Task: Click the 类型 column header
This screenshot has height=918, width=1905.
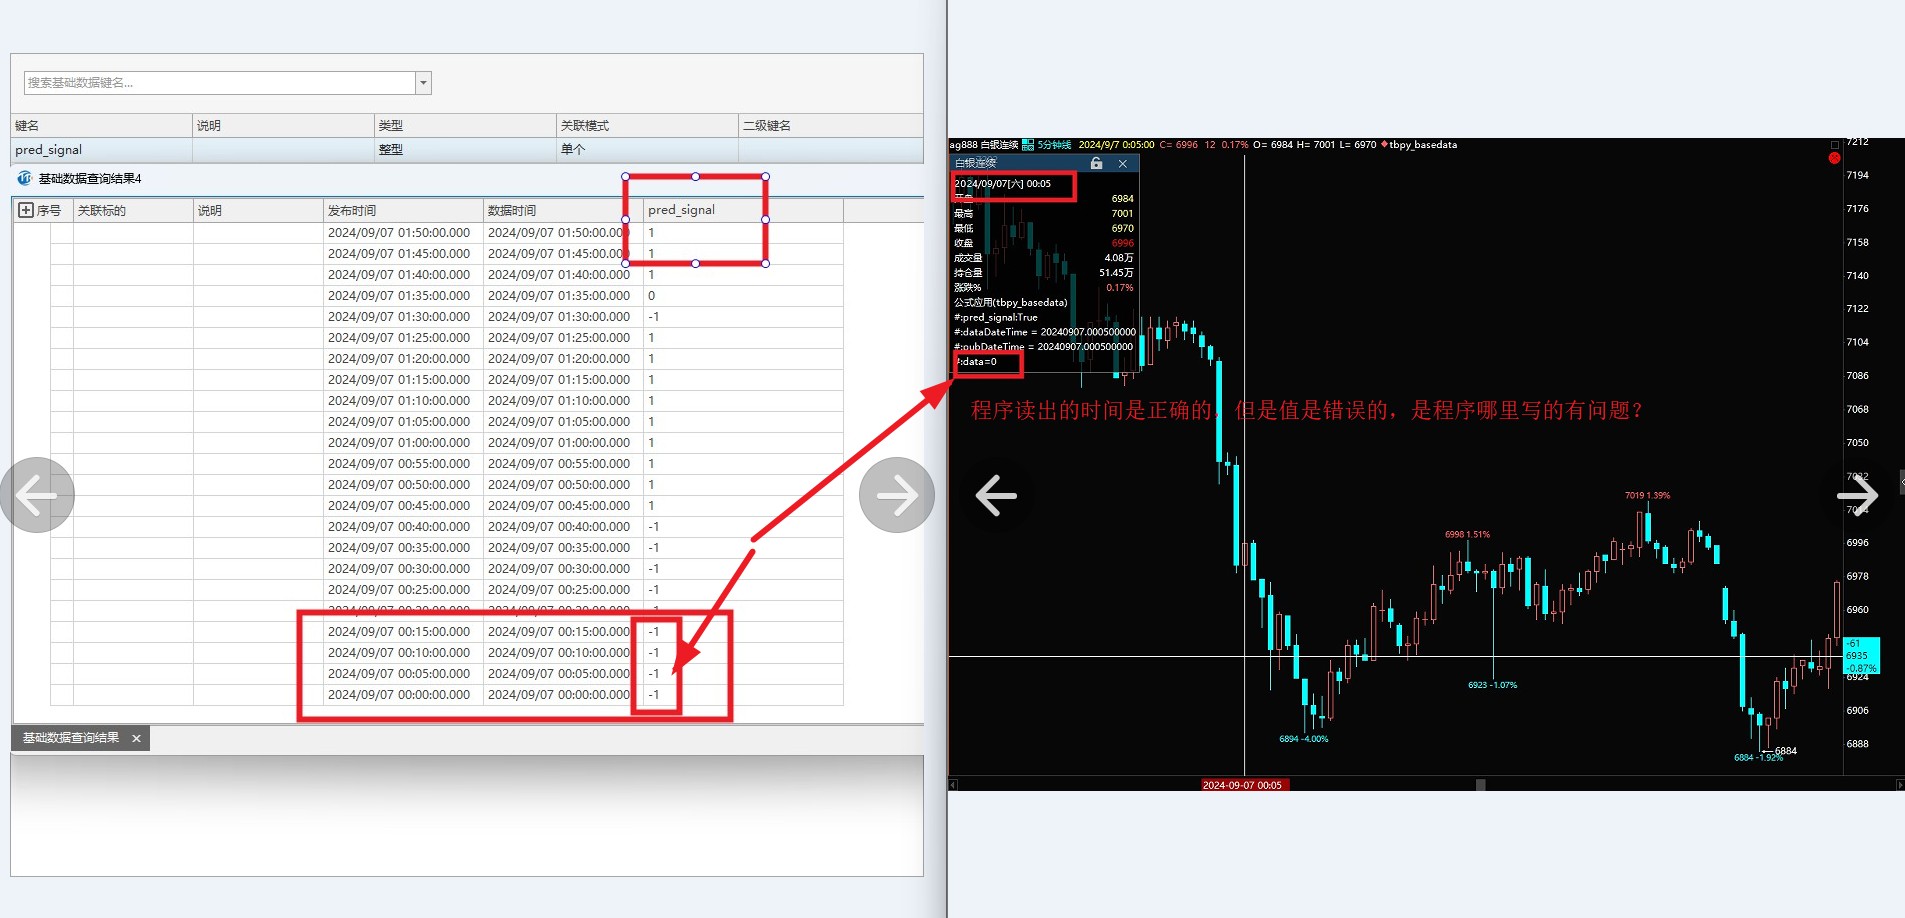Action: [465, 125]
